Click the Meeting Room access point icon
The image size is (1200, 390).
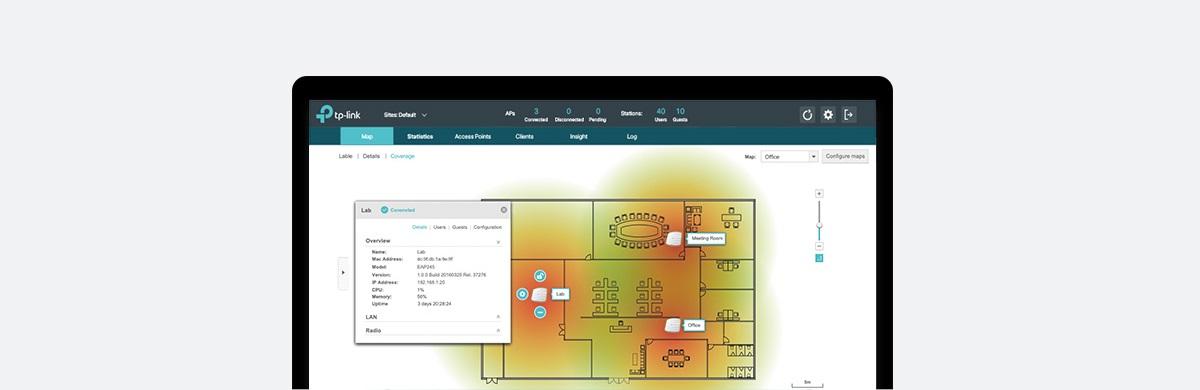pos(674,238)
